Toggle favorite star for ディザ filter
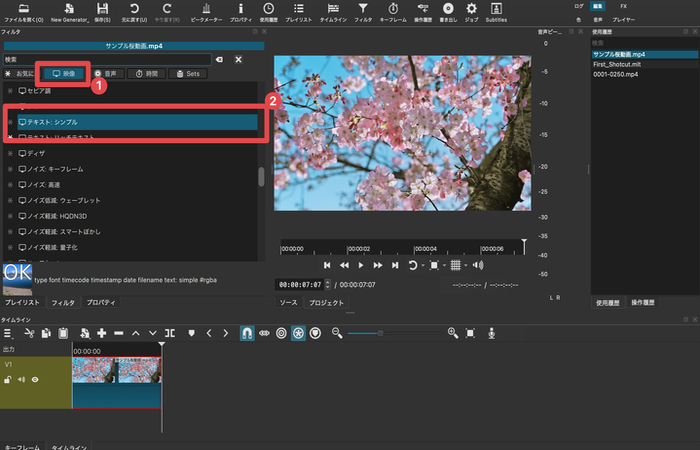700x450 pixels. [x=10, y=153]
